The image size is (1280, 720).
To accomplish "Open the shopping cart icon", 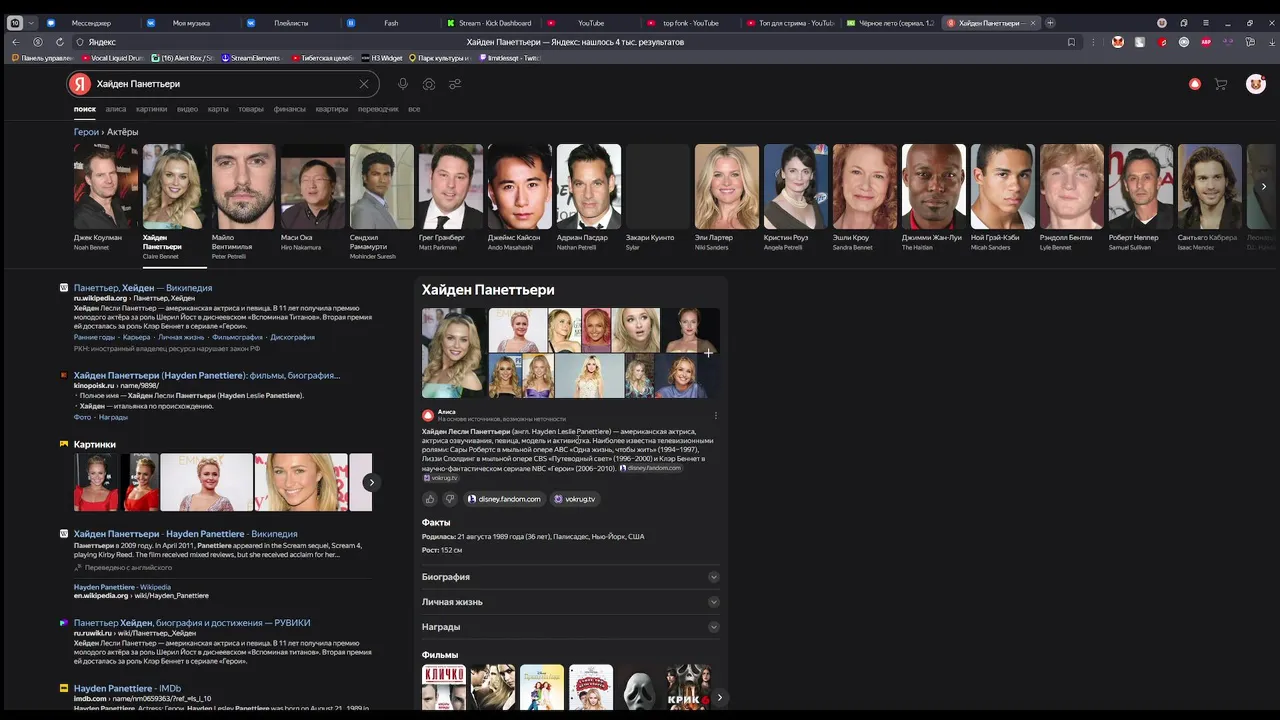I will click(1221, 84).
